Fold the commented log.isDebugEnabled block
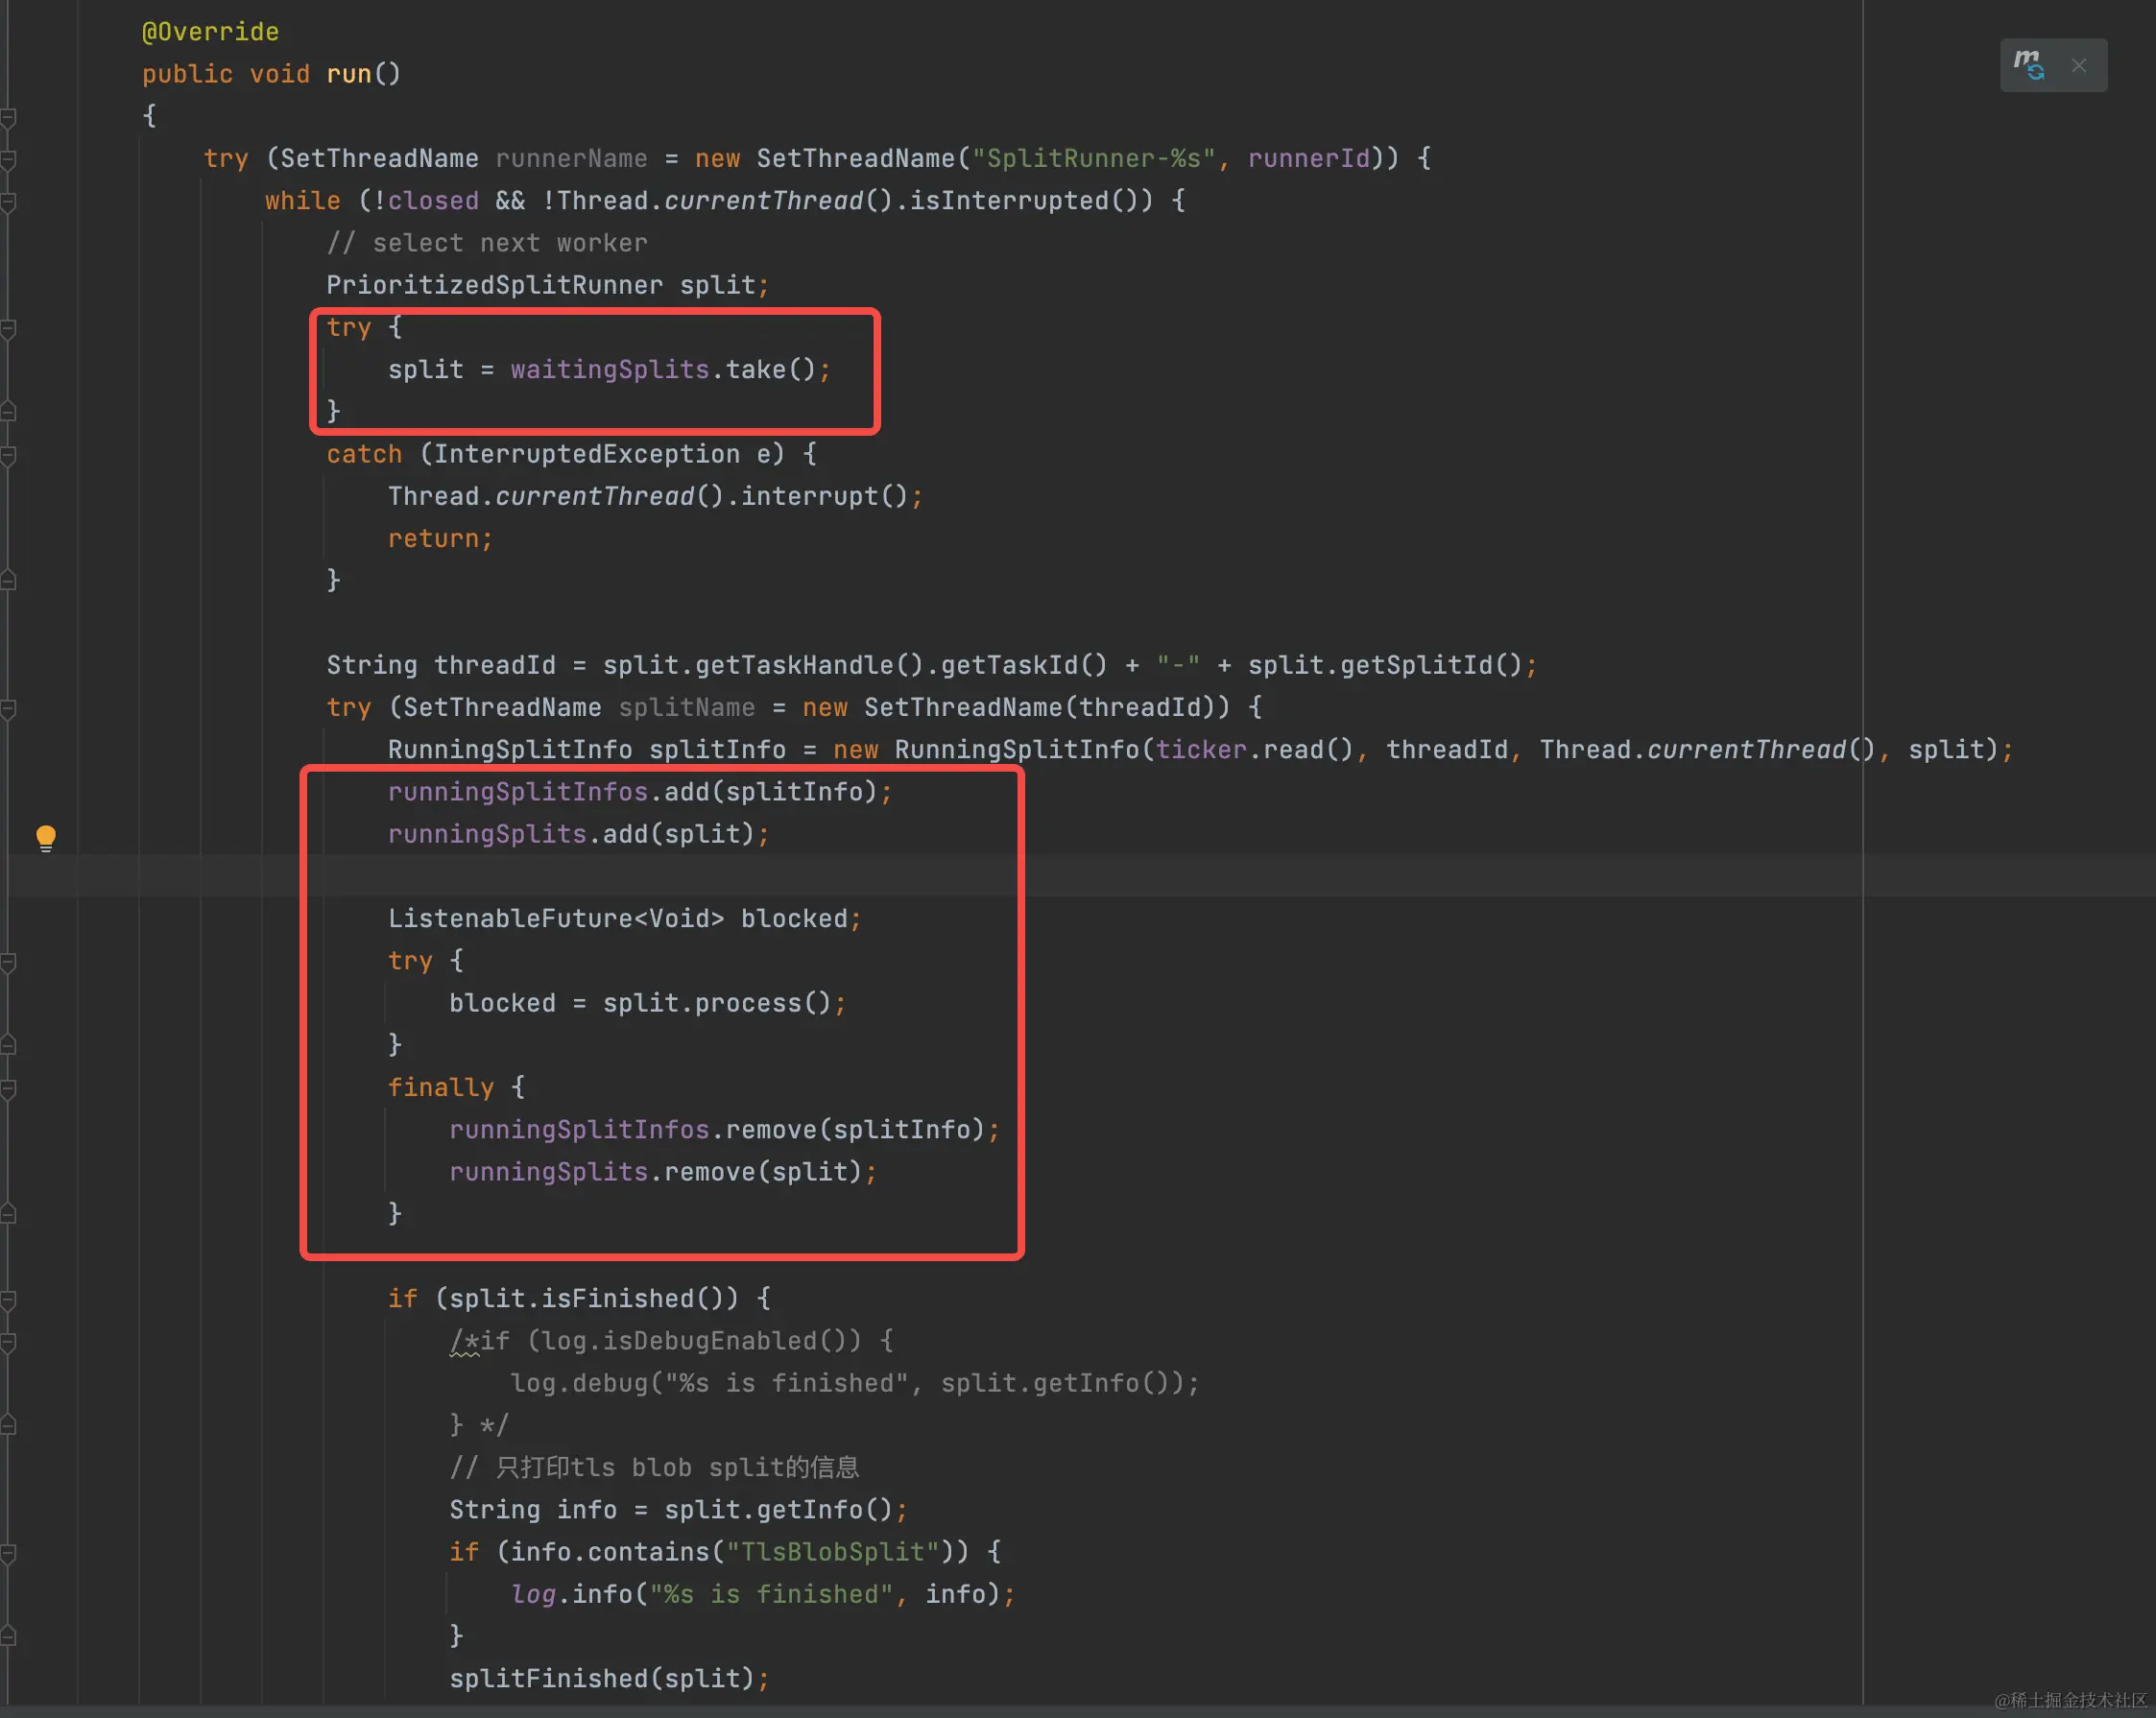Image resolution: width=2156 pixels, height=1718 pixels. point(8,1341)
